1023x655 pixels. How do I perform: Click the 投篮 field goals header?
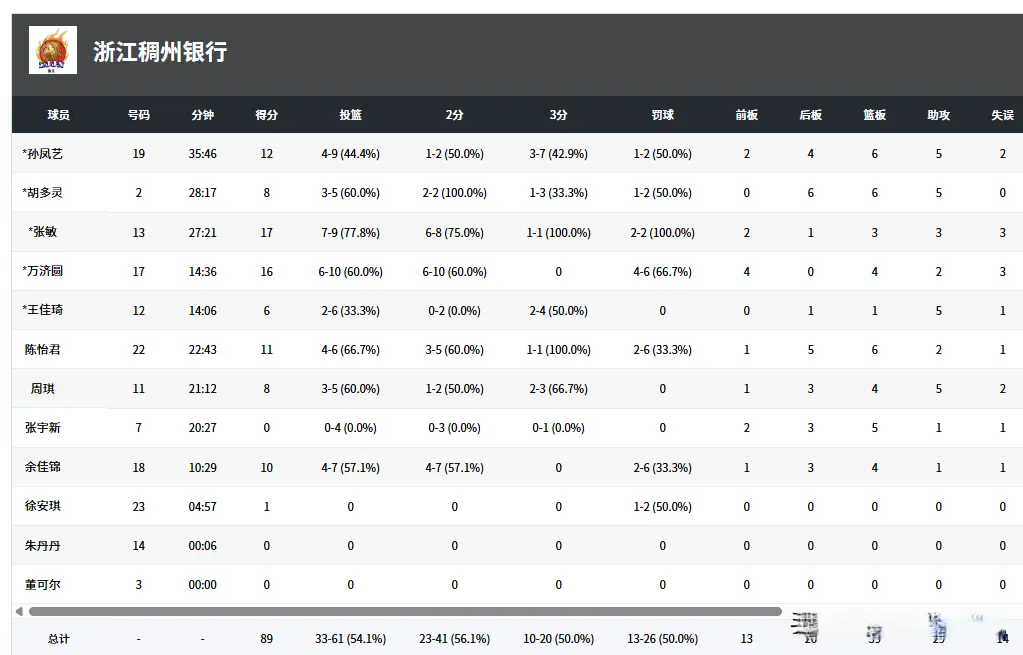pyautogui.click(x=350, y=115)
